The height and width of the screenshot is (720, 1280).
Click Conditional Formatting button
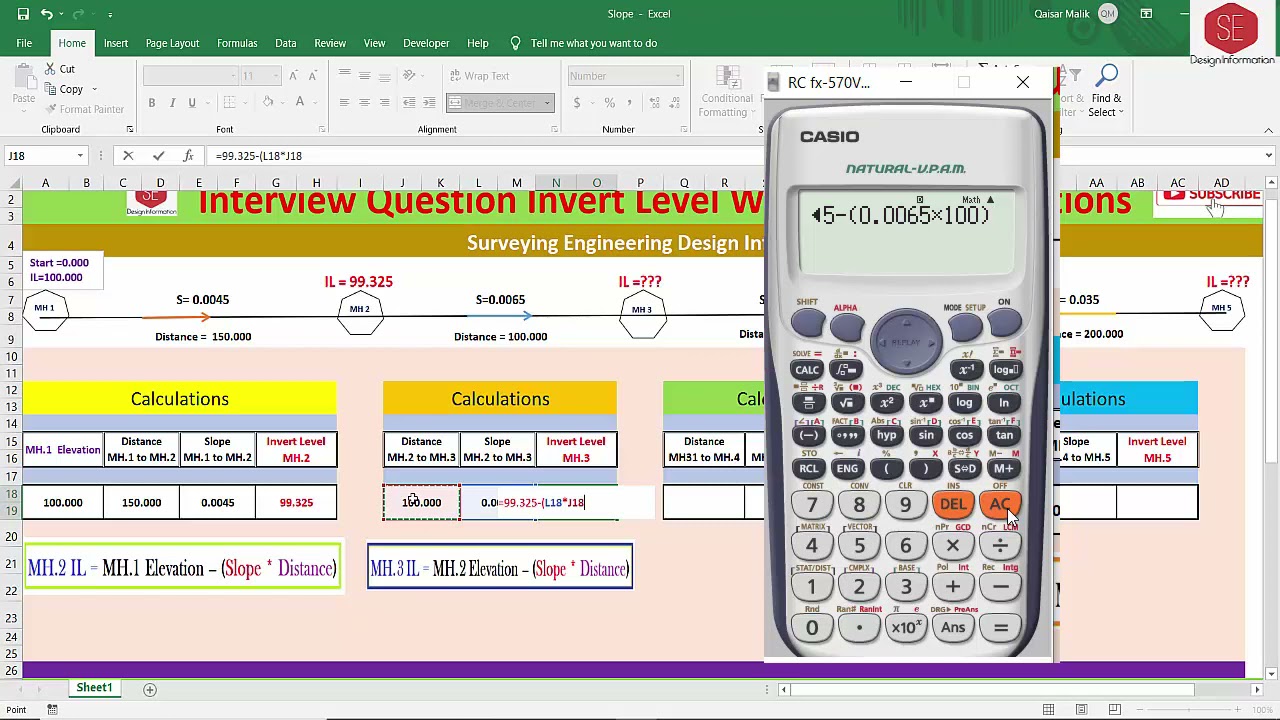pyautogui.click(x=725, y=93)
